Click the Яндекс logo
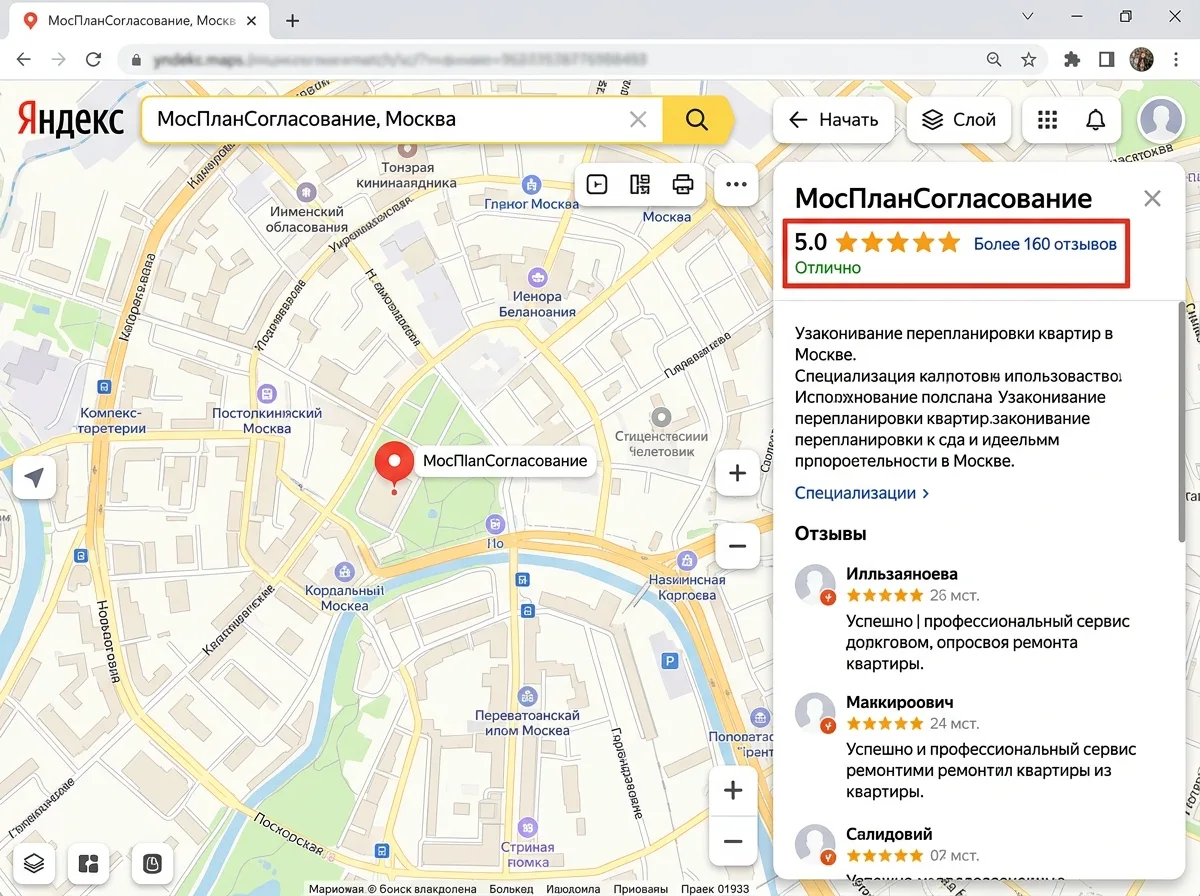1200x896 pixels. click(x=71, y=120)
